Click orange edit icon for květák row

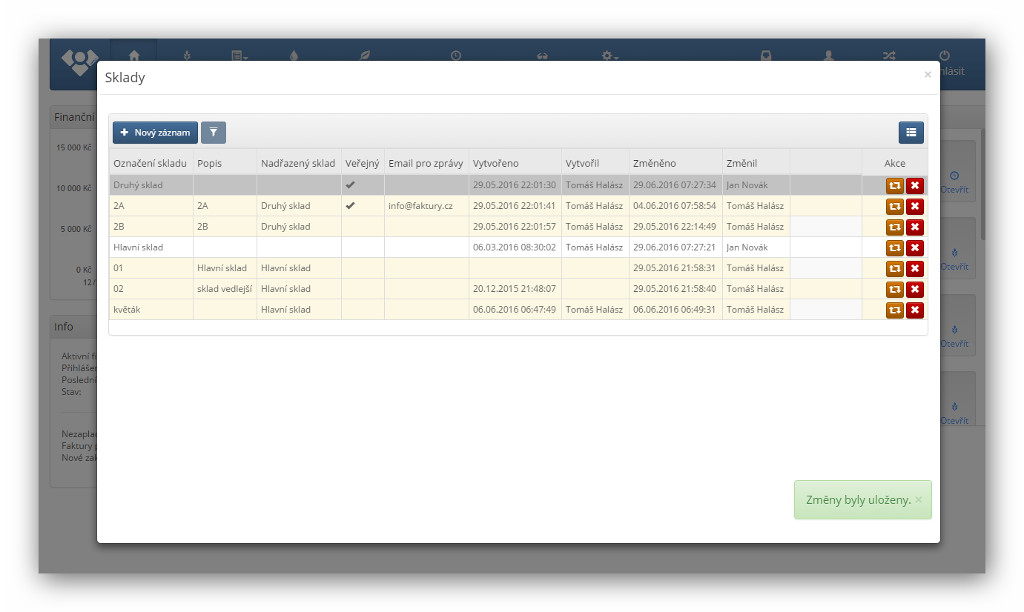894,310
